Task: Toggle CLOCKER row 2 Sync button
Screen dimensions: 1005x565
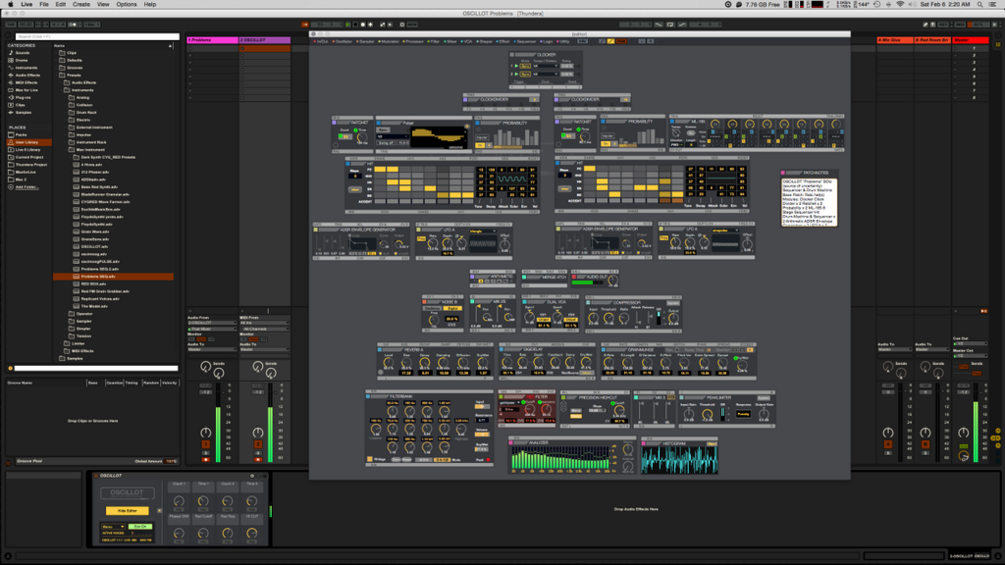Action: click(x=526, y=74)
